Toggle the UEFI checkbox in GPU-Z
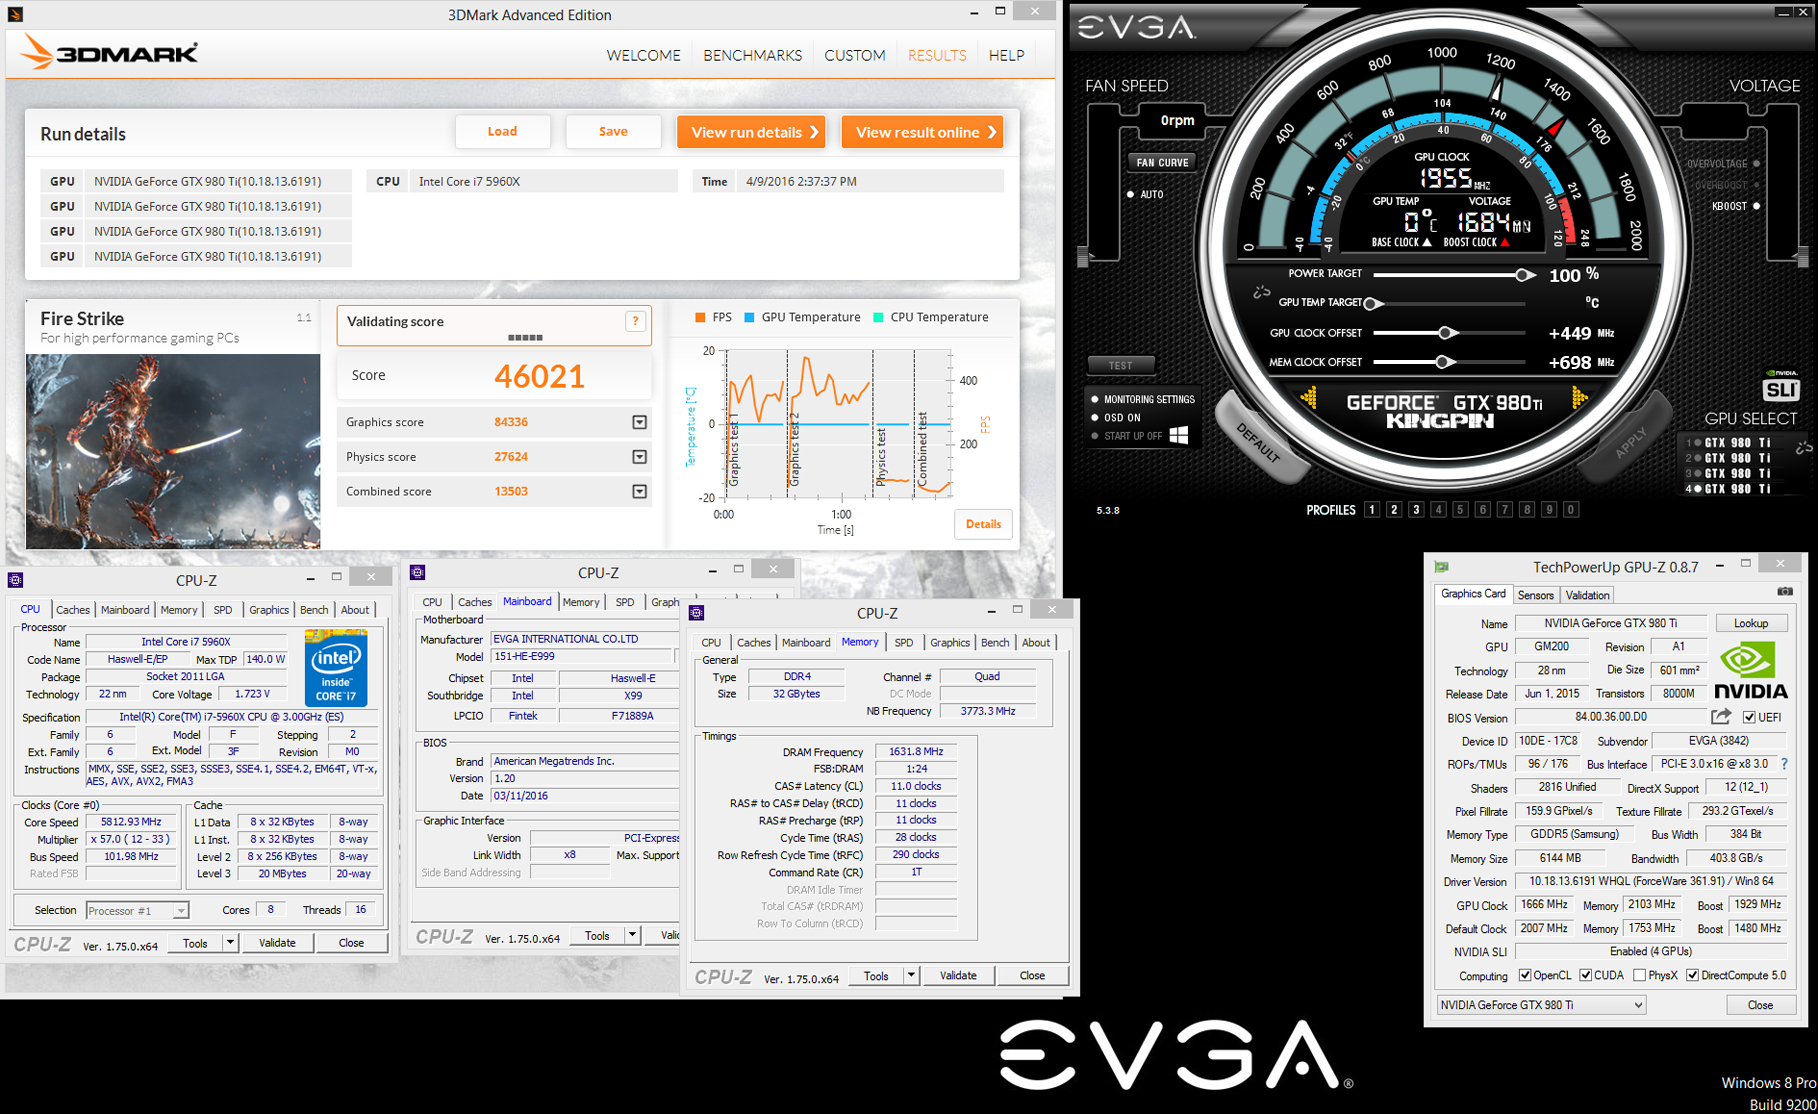Image resolution: width=1818 pixels, height=1114 pixels. point(1749,717)
